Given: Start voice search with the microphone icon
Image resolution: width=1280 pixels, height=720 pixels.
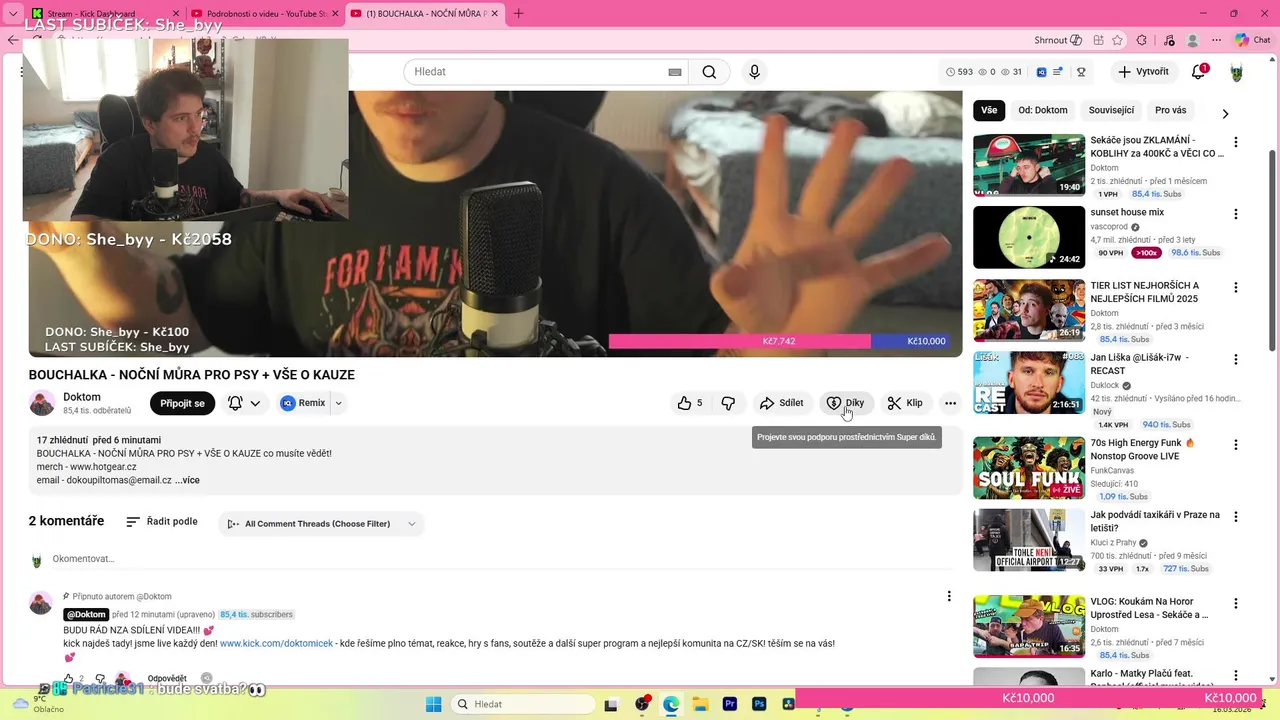Looking at the screenshot, I should [x=754, y=72].
